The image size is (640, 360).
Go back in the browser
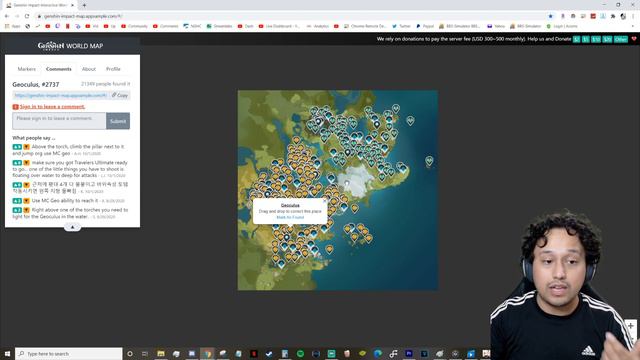click(7, 16)
